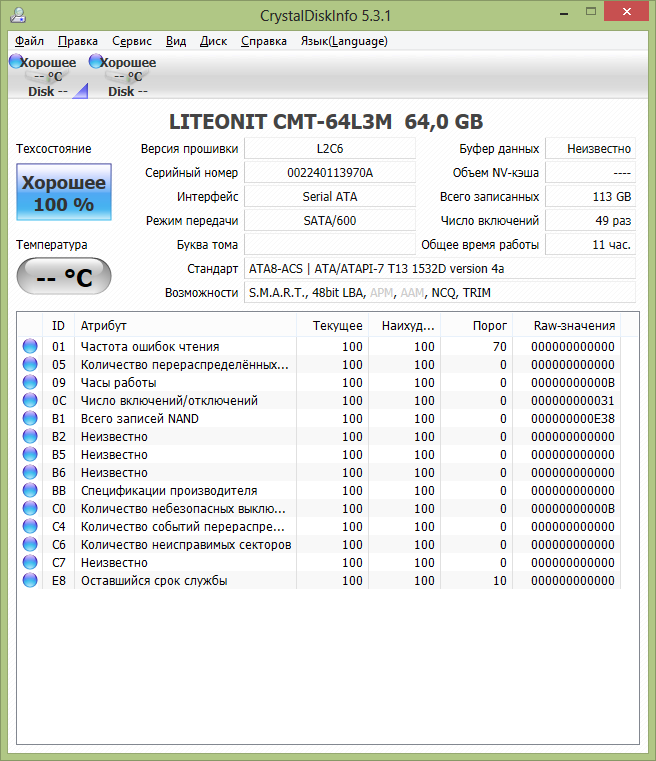Click status orb for B1 Всего записей NAND

(x=30, y=418)
